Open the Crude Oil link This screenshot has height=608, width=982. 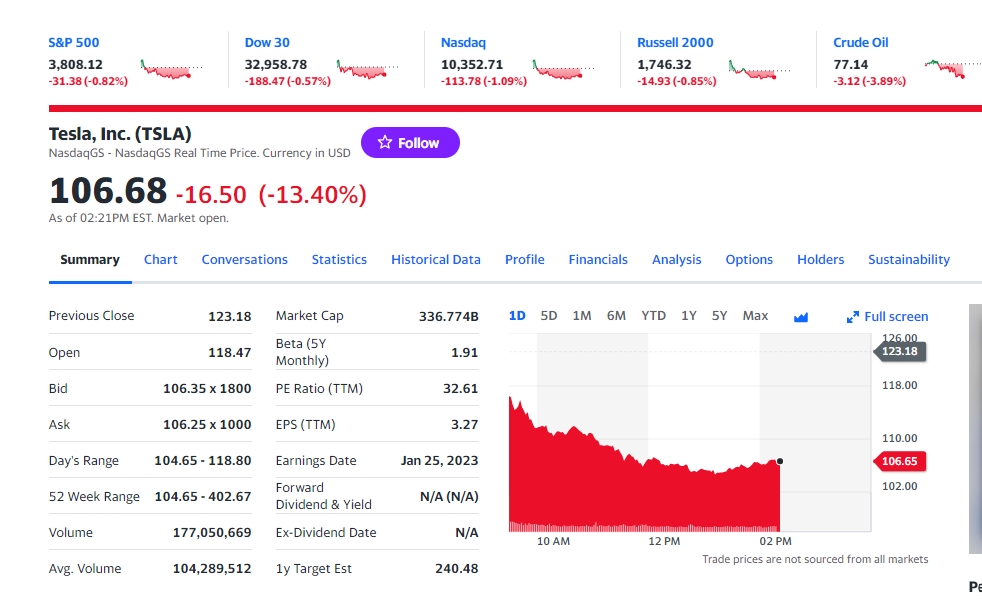[x=860, y=43]
